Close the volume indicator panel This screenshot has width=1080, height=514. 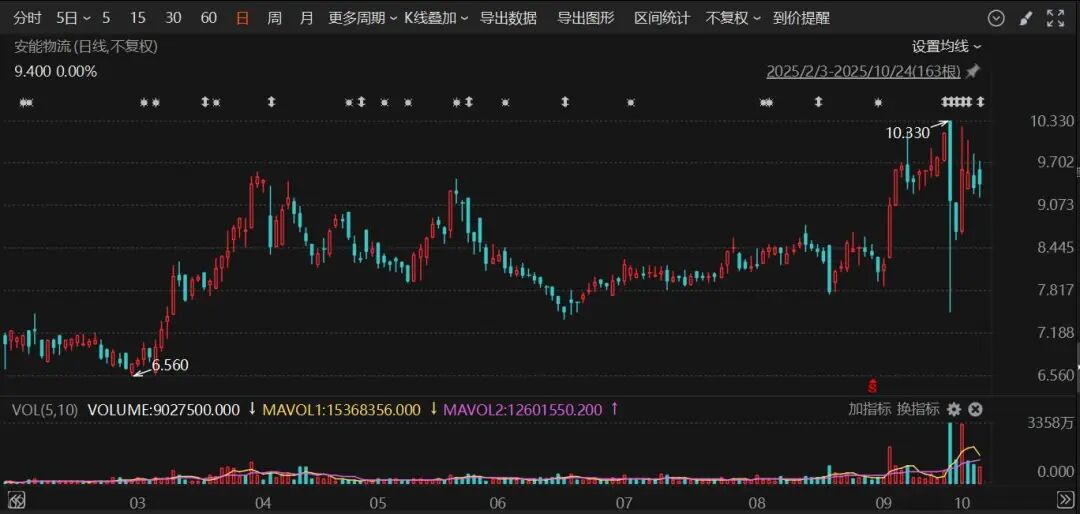pyautogui.click(x=975, y=409)
